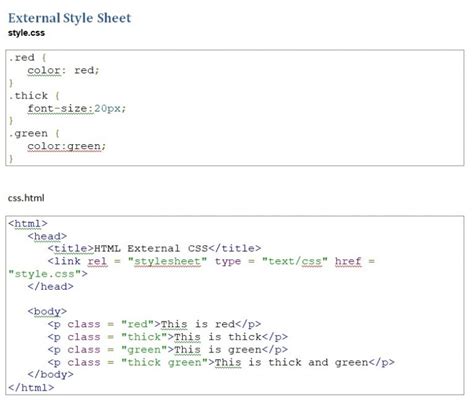Click the "css.html" file name label
474x403 pixels.
click(26, 198)
